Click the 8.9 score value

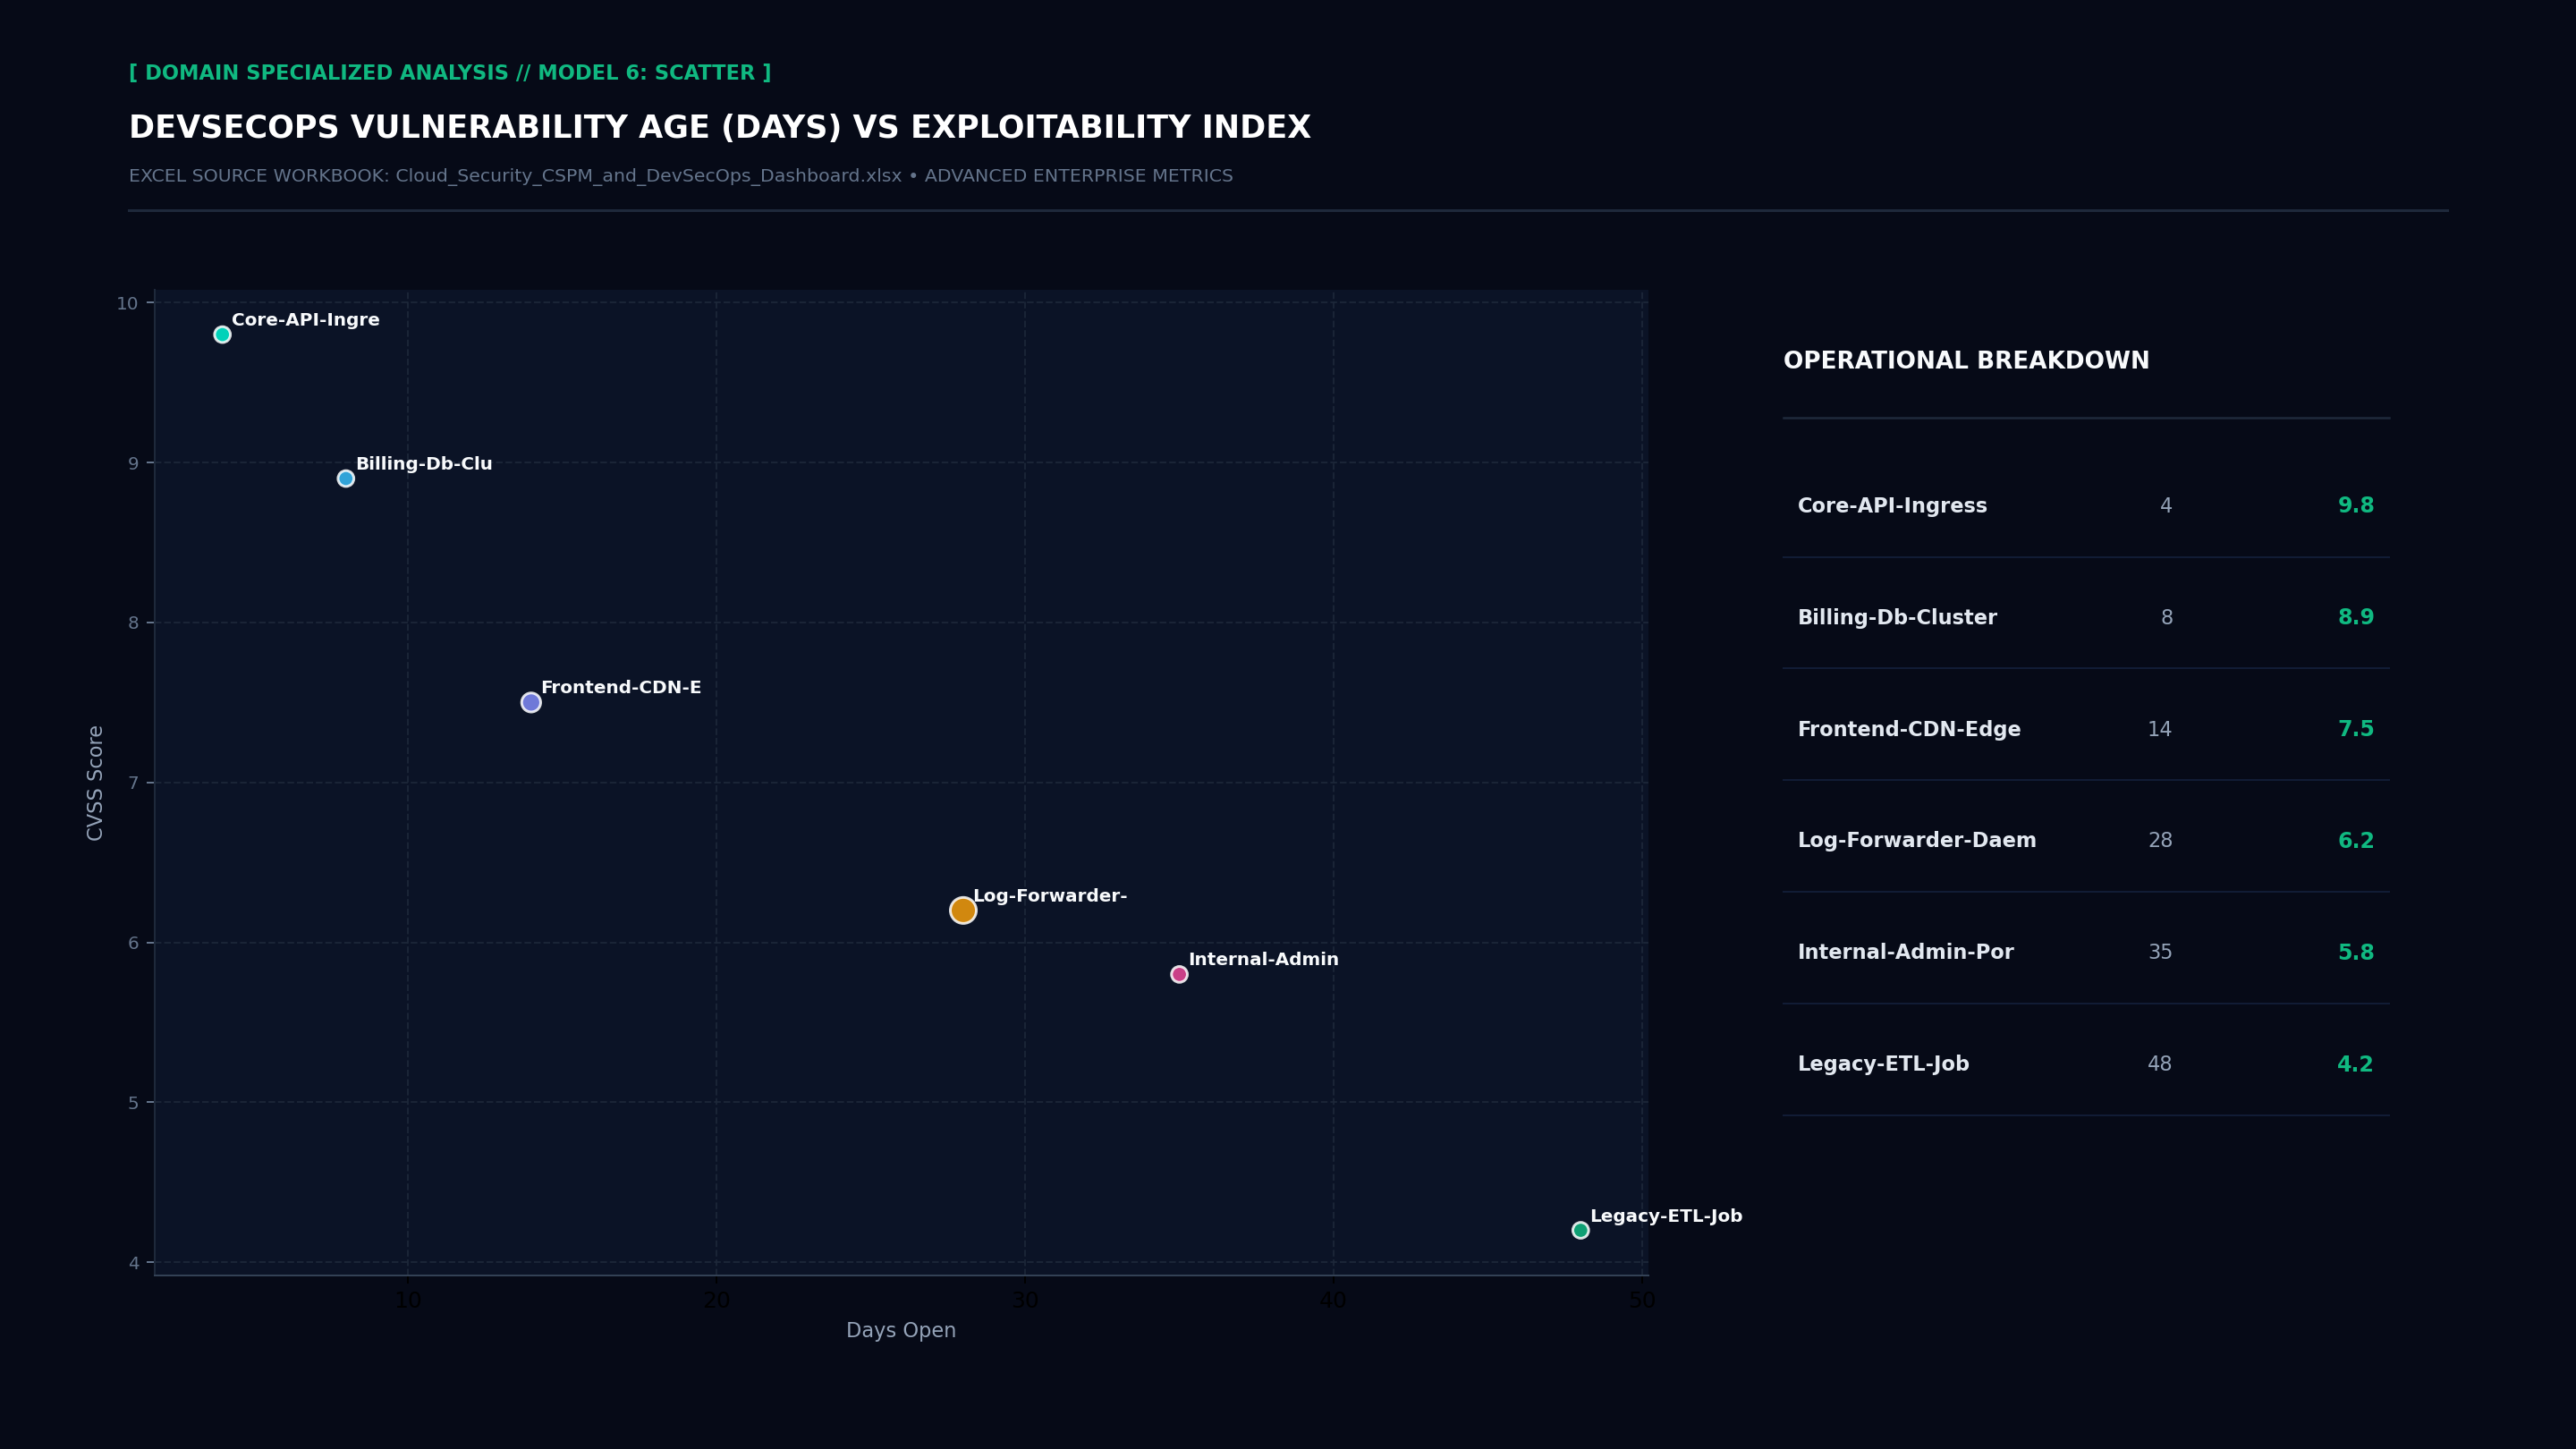(x=2355, y=618)
